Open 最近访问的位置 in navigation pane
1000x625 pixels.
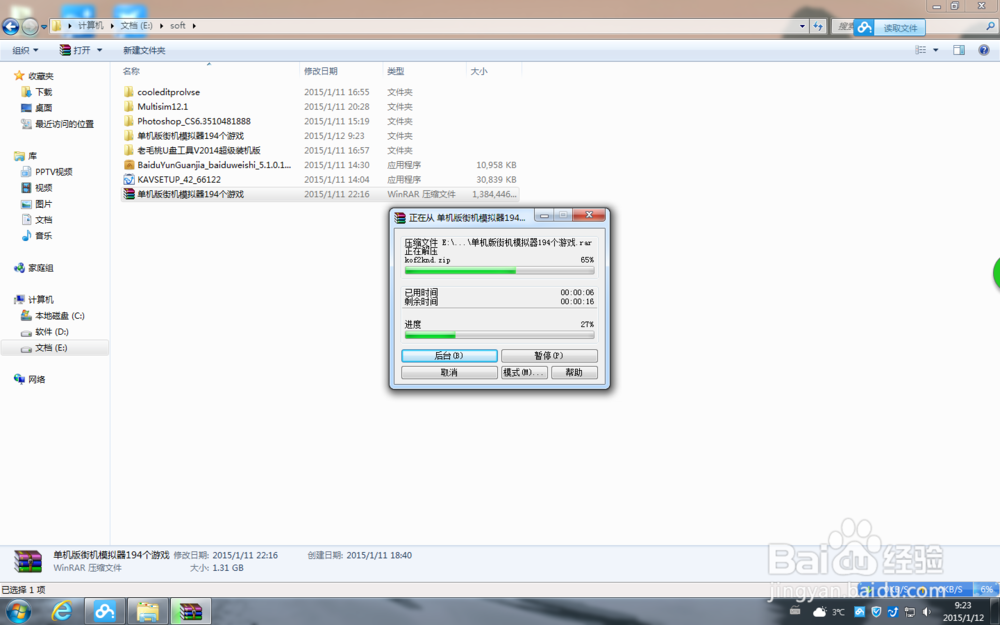[x=64, y=124]
